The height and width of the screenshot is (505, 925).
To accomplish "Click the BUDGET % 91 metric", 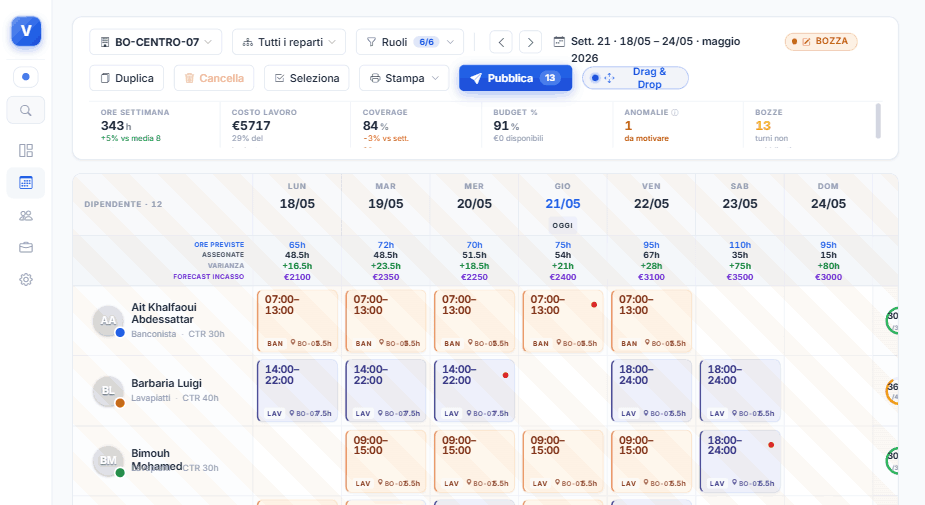I will click(547, 124).
